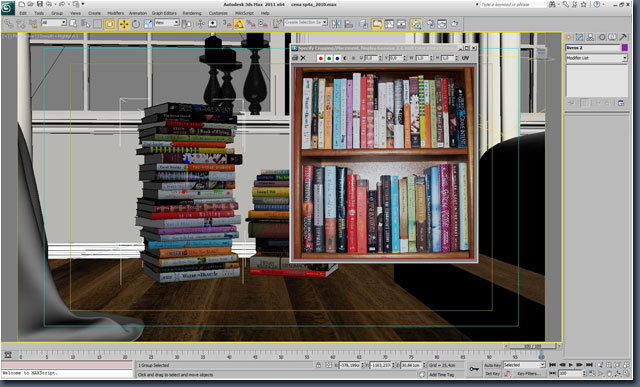Switch to the Display command panel tab
This screenshot has width=640, height=387.
point(612,38)
